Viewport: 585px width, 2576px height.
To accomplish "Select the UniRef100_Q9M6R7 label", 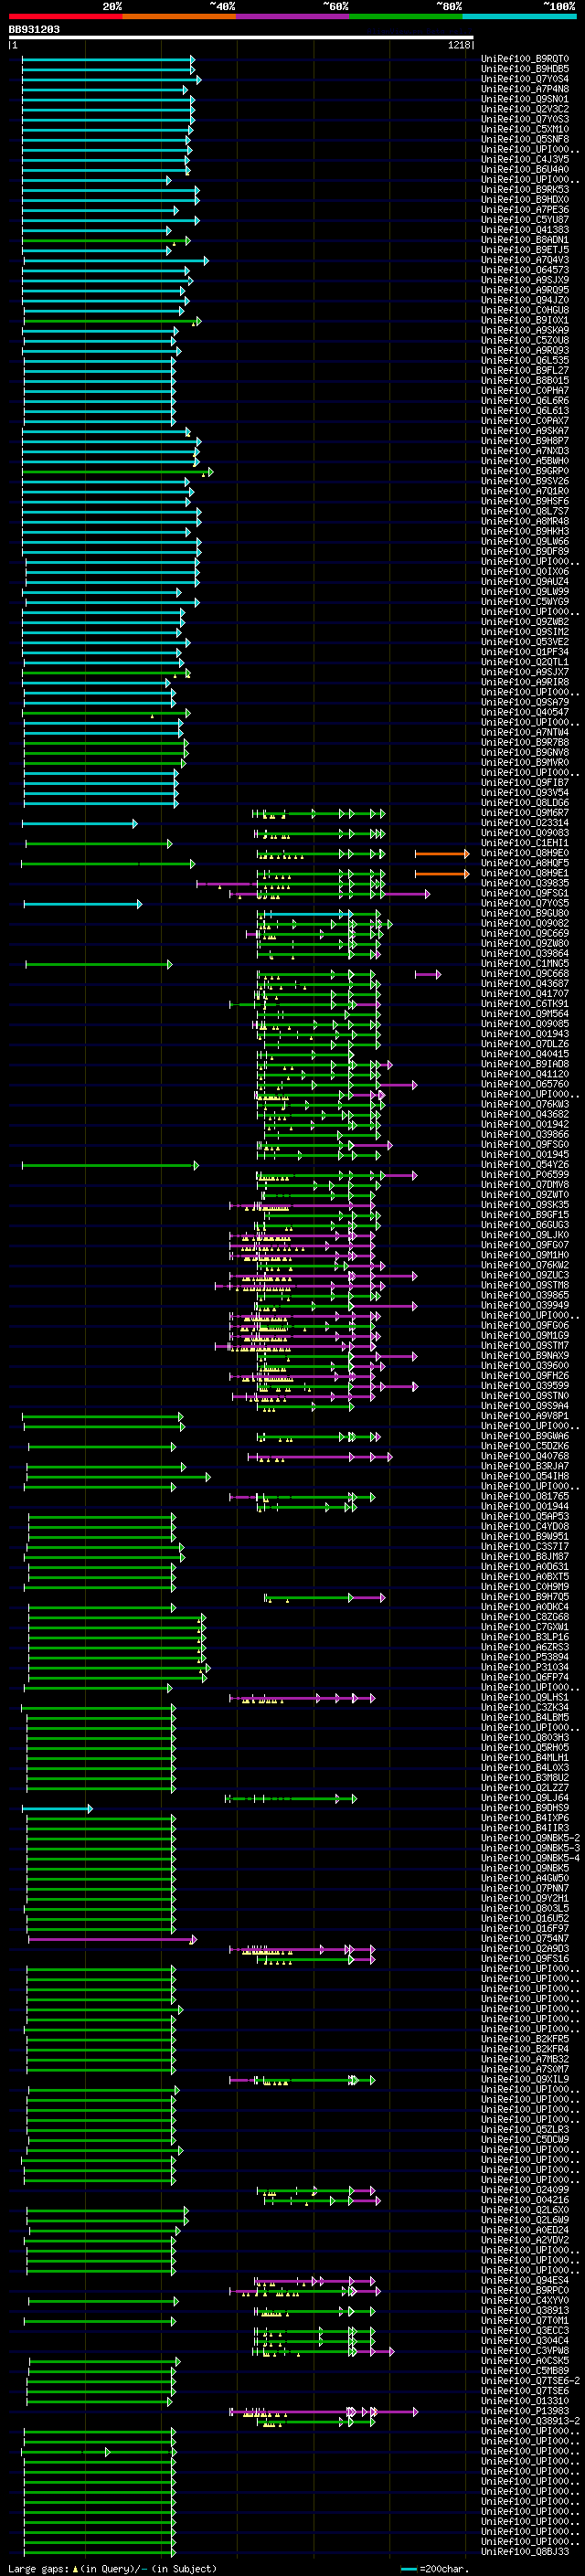I will coord(525,813).
